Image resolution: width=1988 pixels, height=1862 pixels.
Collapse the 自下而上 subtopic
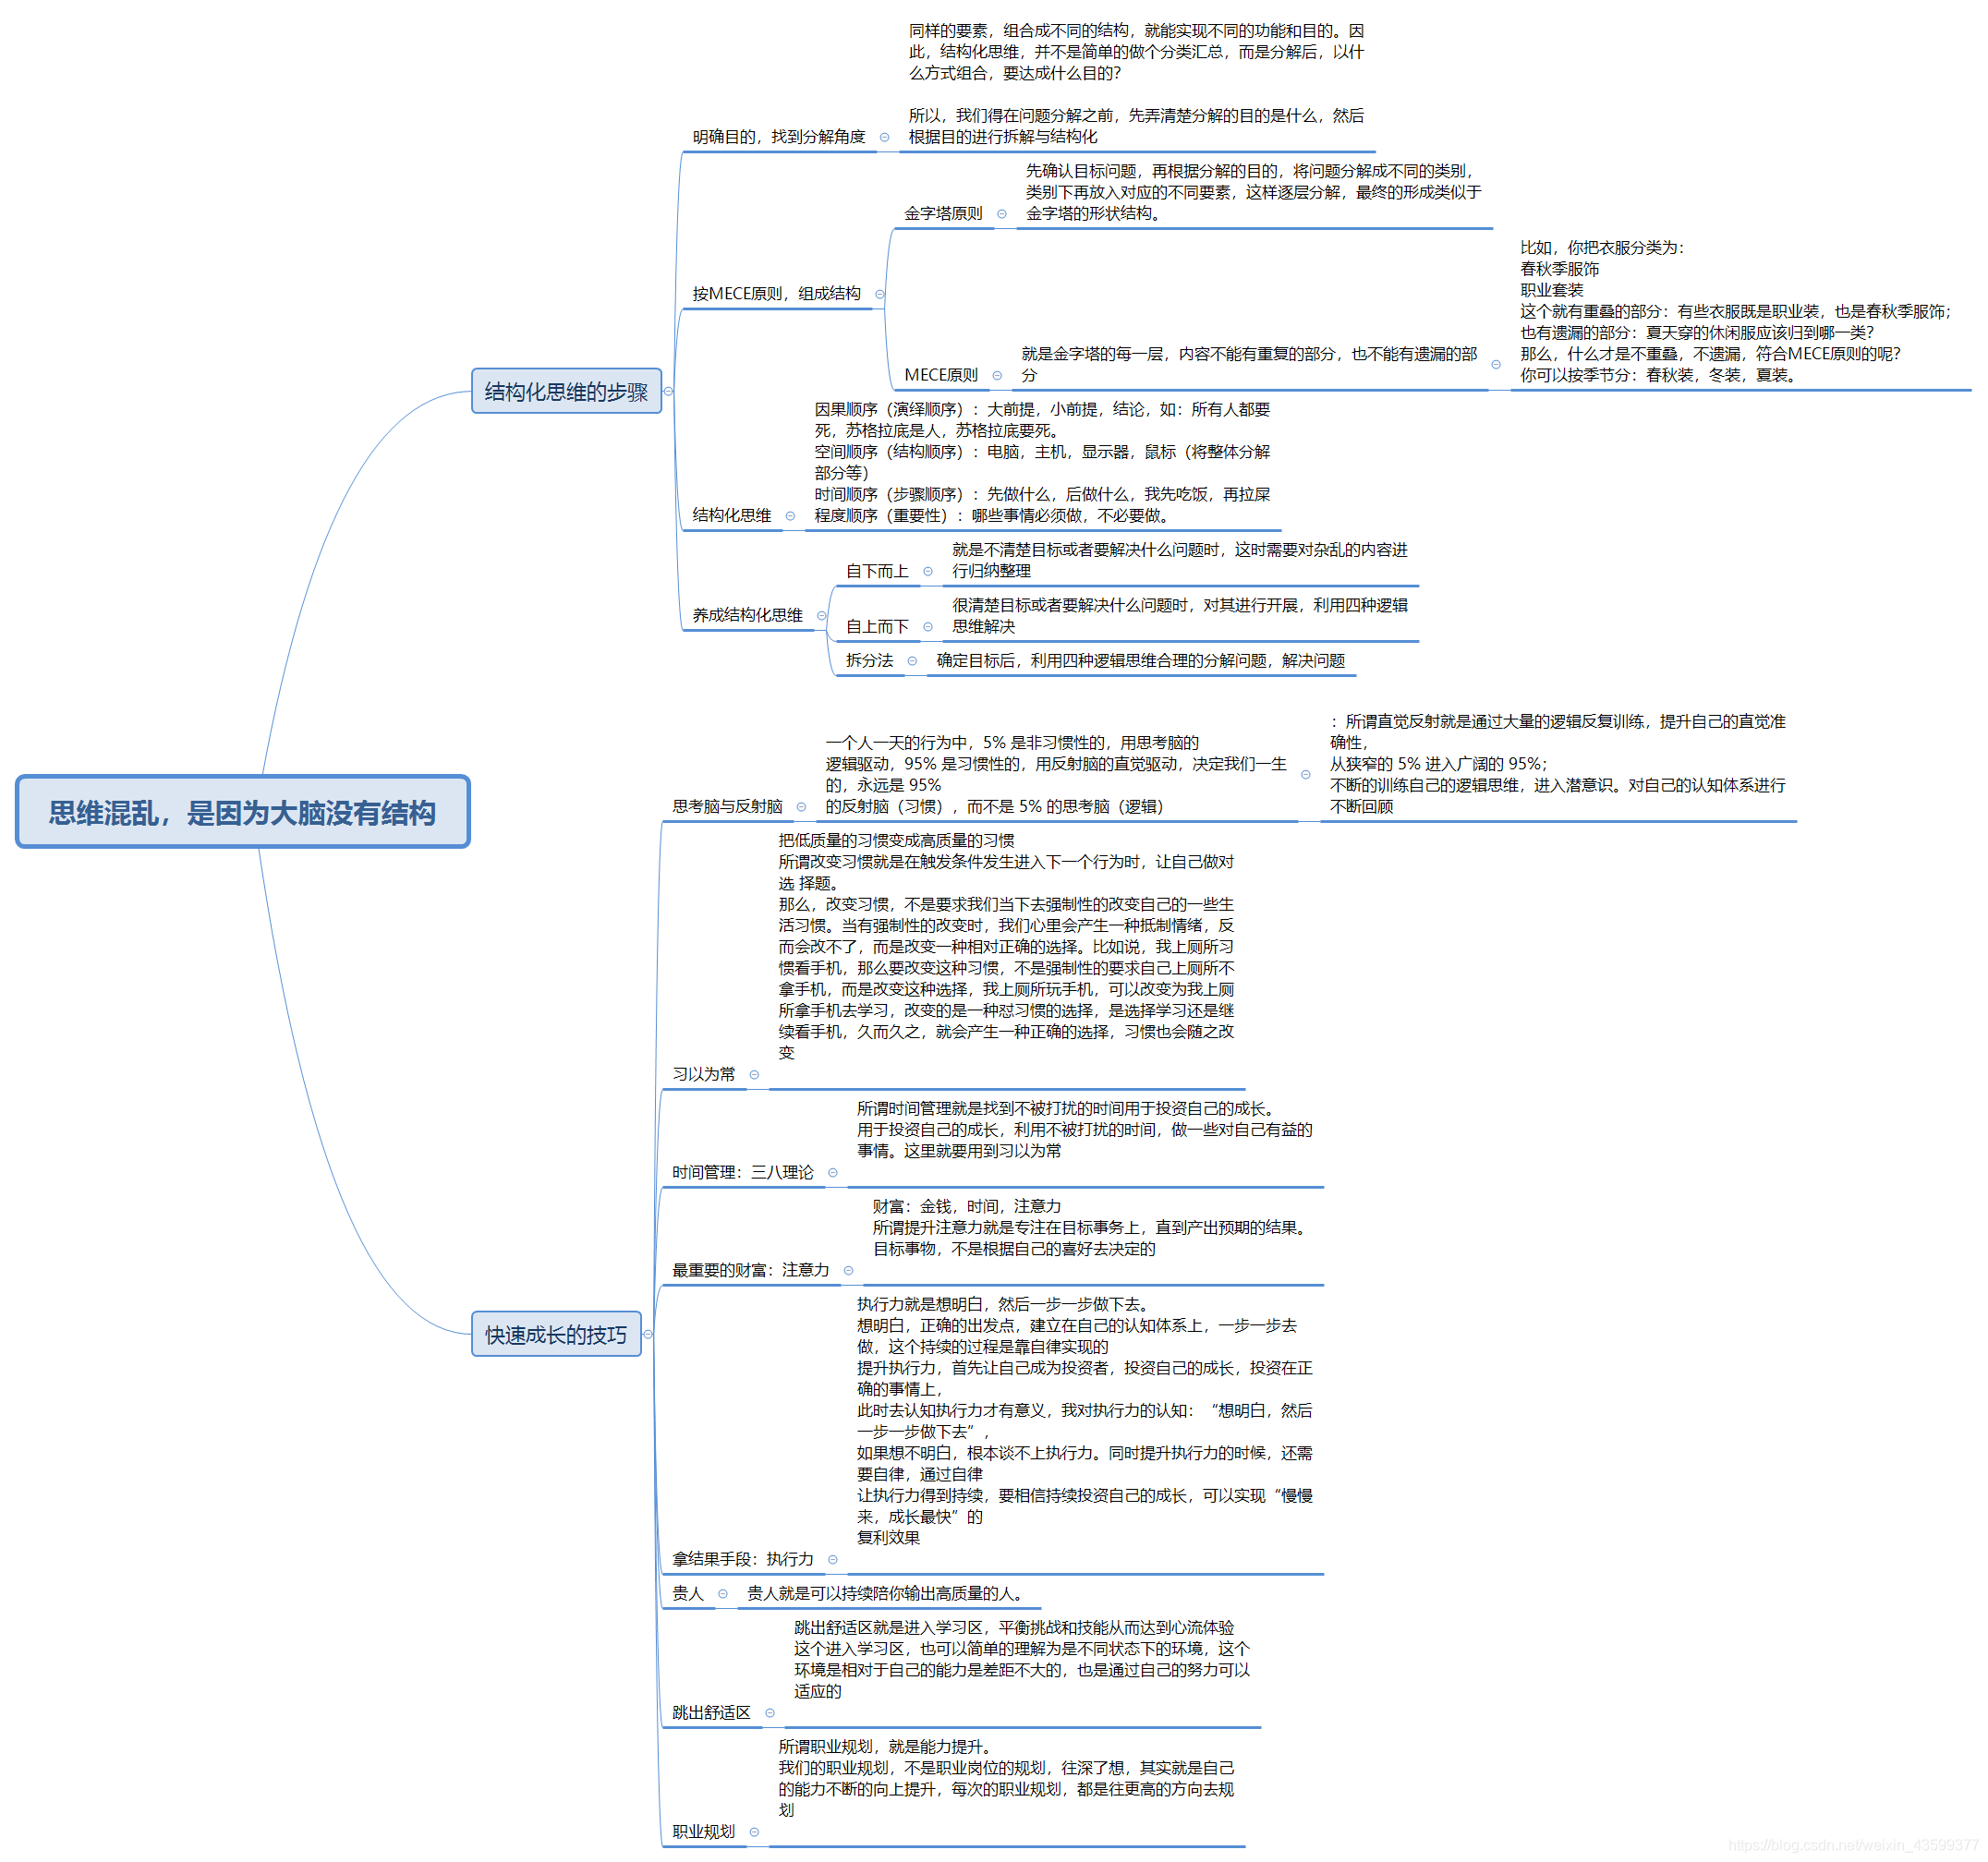928,571
